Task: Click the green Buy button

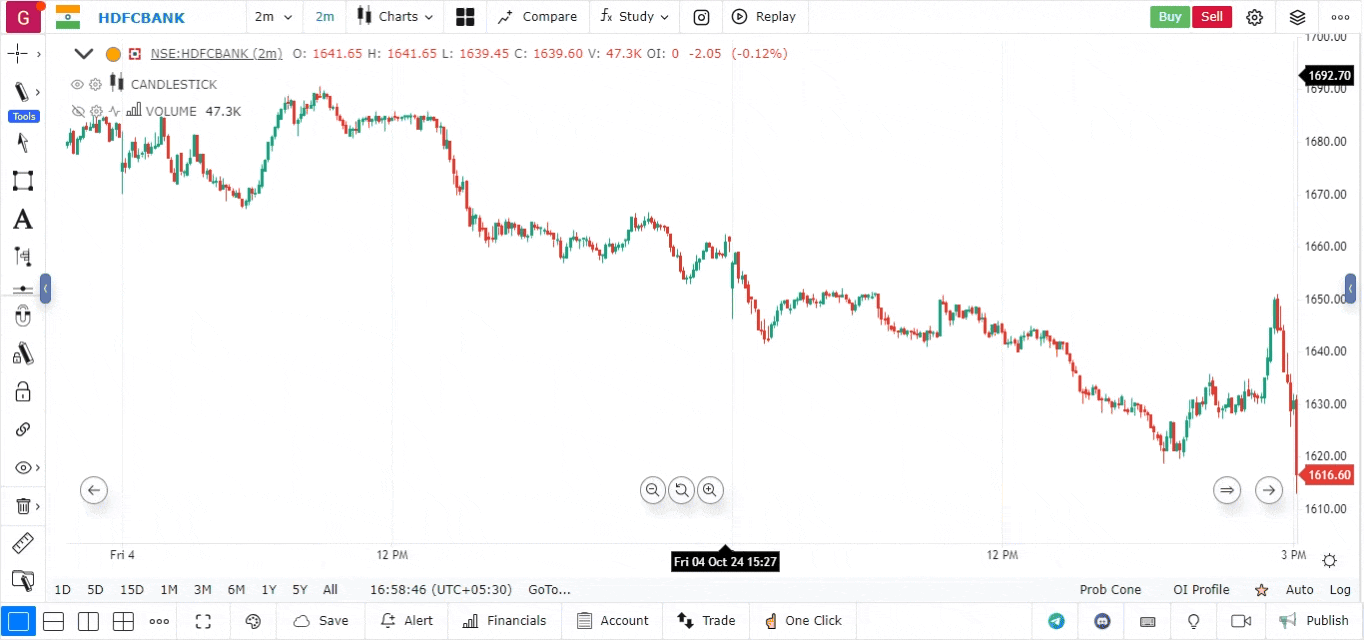Action: click(x=1169, y=17)
